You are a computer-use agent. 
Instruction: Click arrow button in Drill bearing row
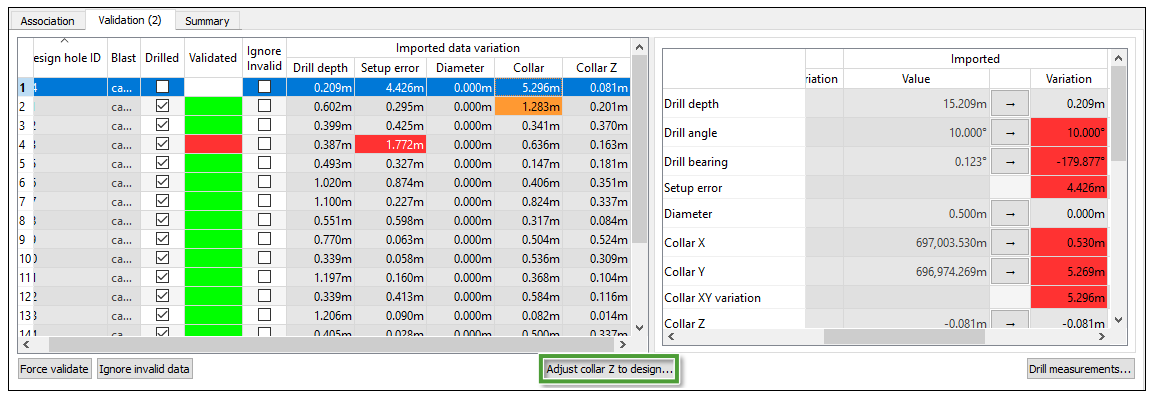[x=1010, y=160]
